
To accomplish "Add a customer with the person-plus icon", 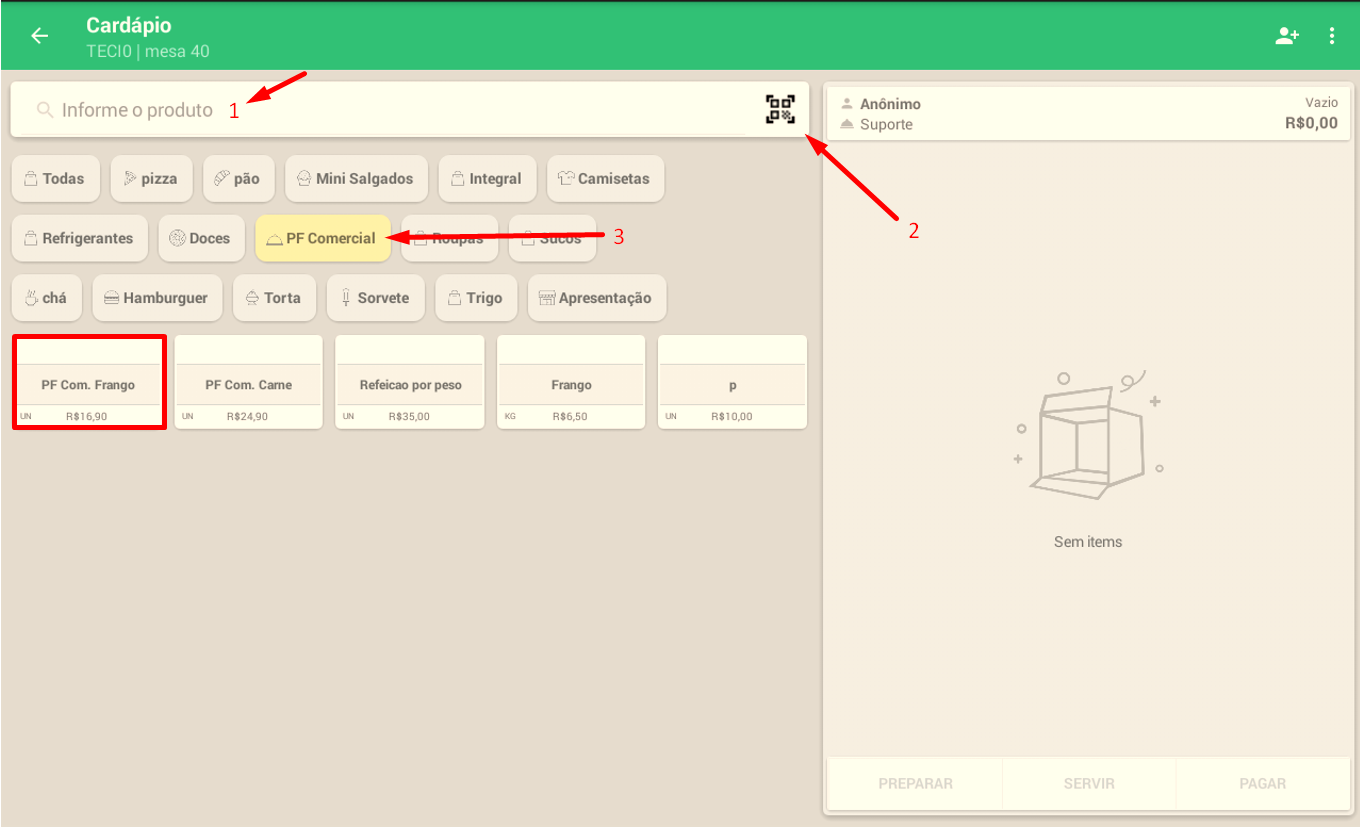I will click(x=1286, y=36).
